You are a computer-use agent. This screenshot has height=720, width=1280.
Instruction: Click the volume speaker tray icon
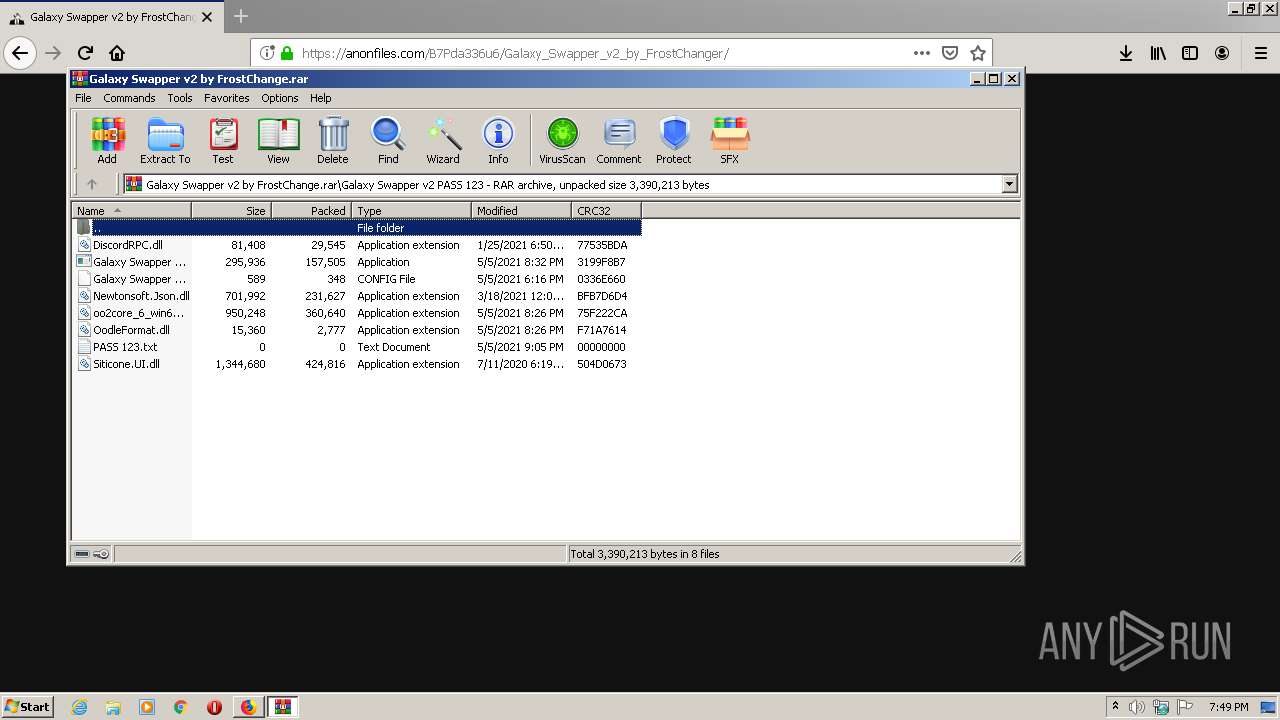click(x=1137, y=707)
